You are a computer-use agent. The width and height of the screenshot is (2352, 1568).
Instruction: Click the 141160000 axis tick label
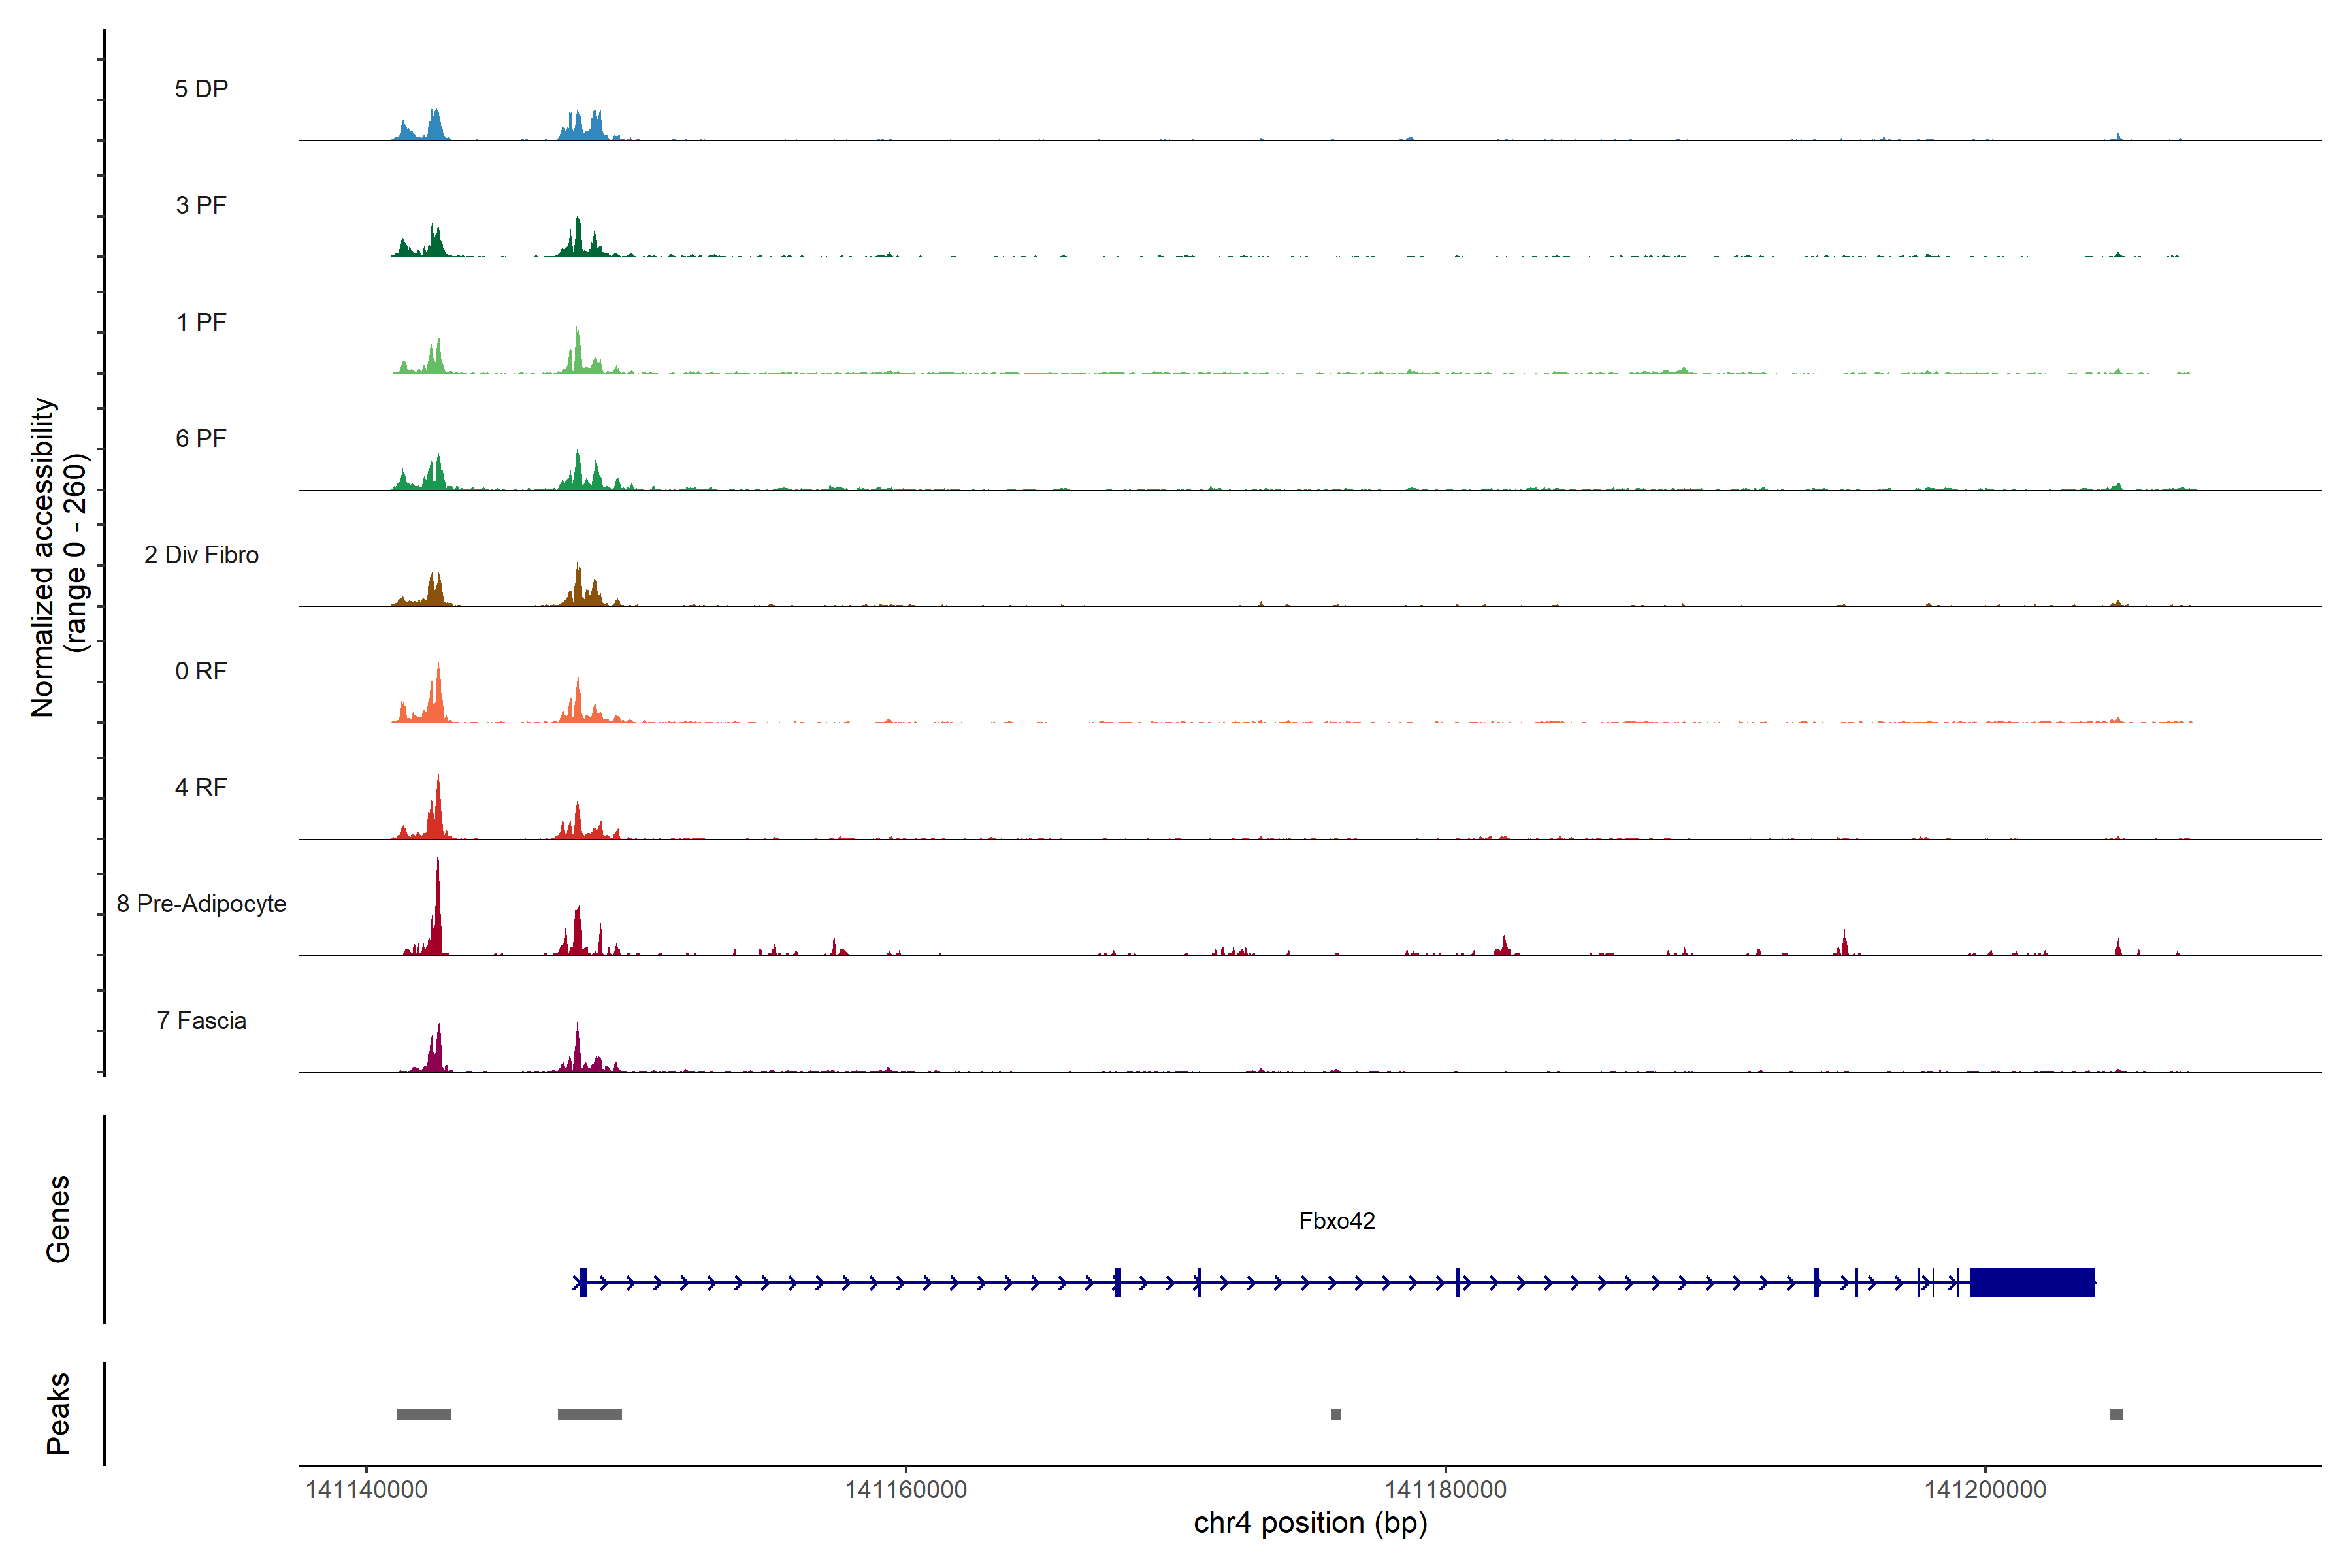(905, 1490)
